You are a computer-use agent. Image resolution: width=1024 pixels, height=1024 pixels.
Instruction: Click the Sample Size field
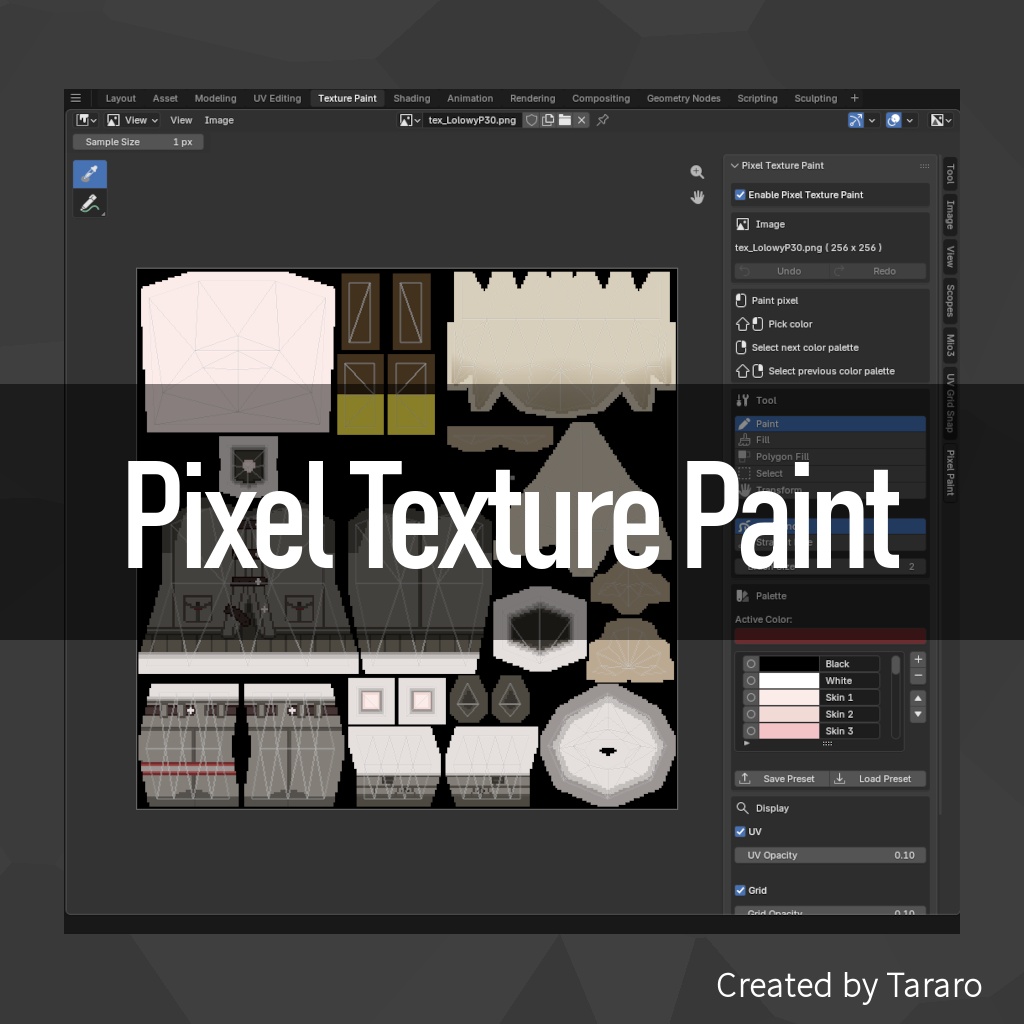138,142
